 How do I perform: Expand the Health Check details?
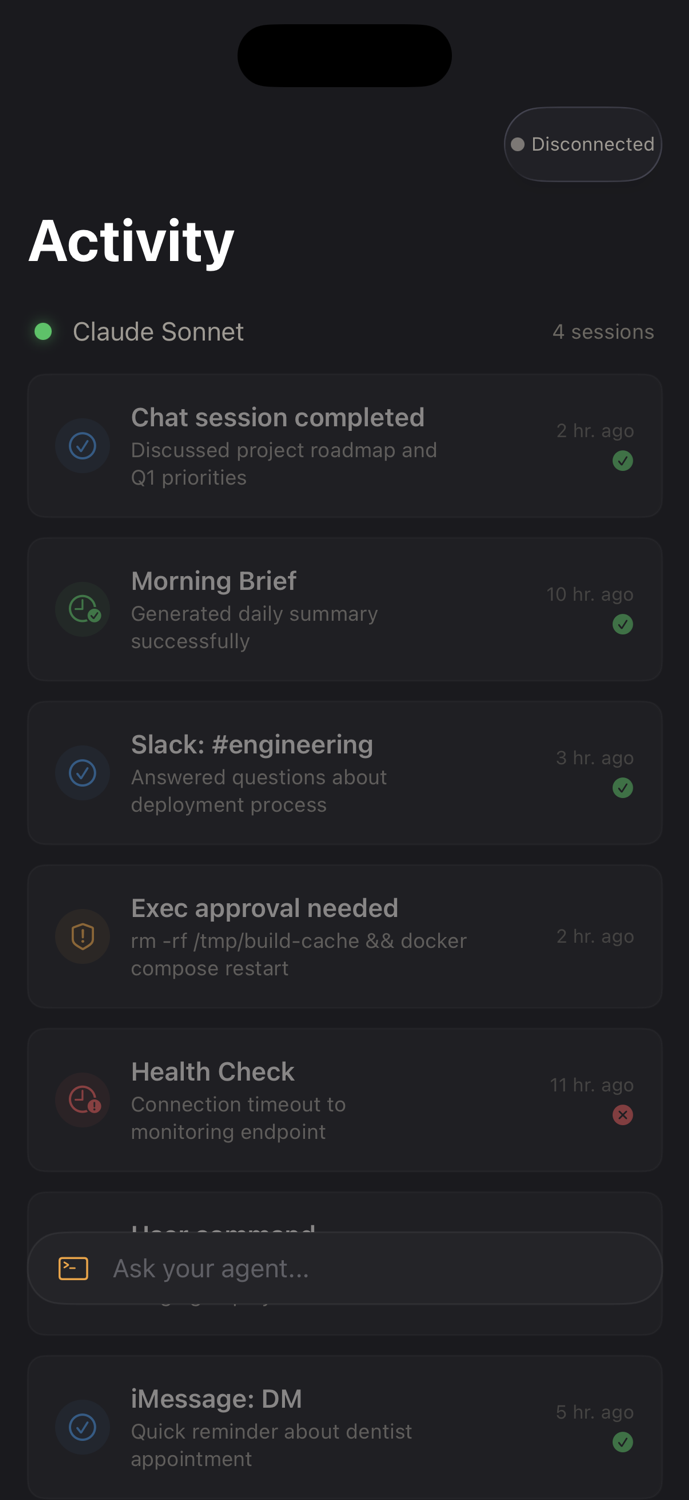[x=344, y=1099]
